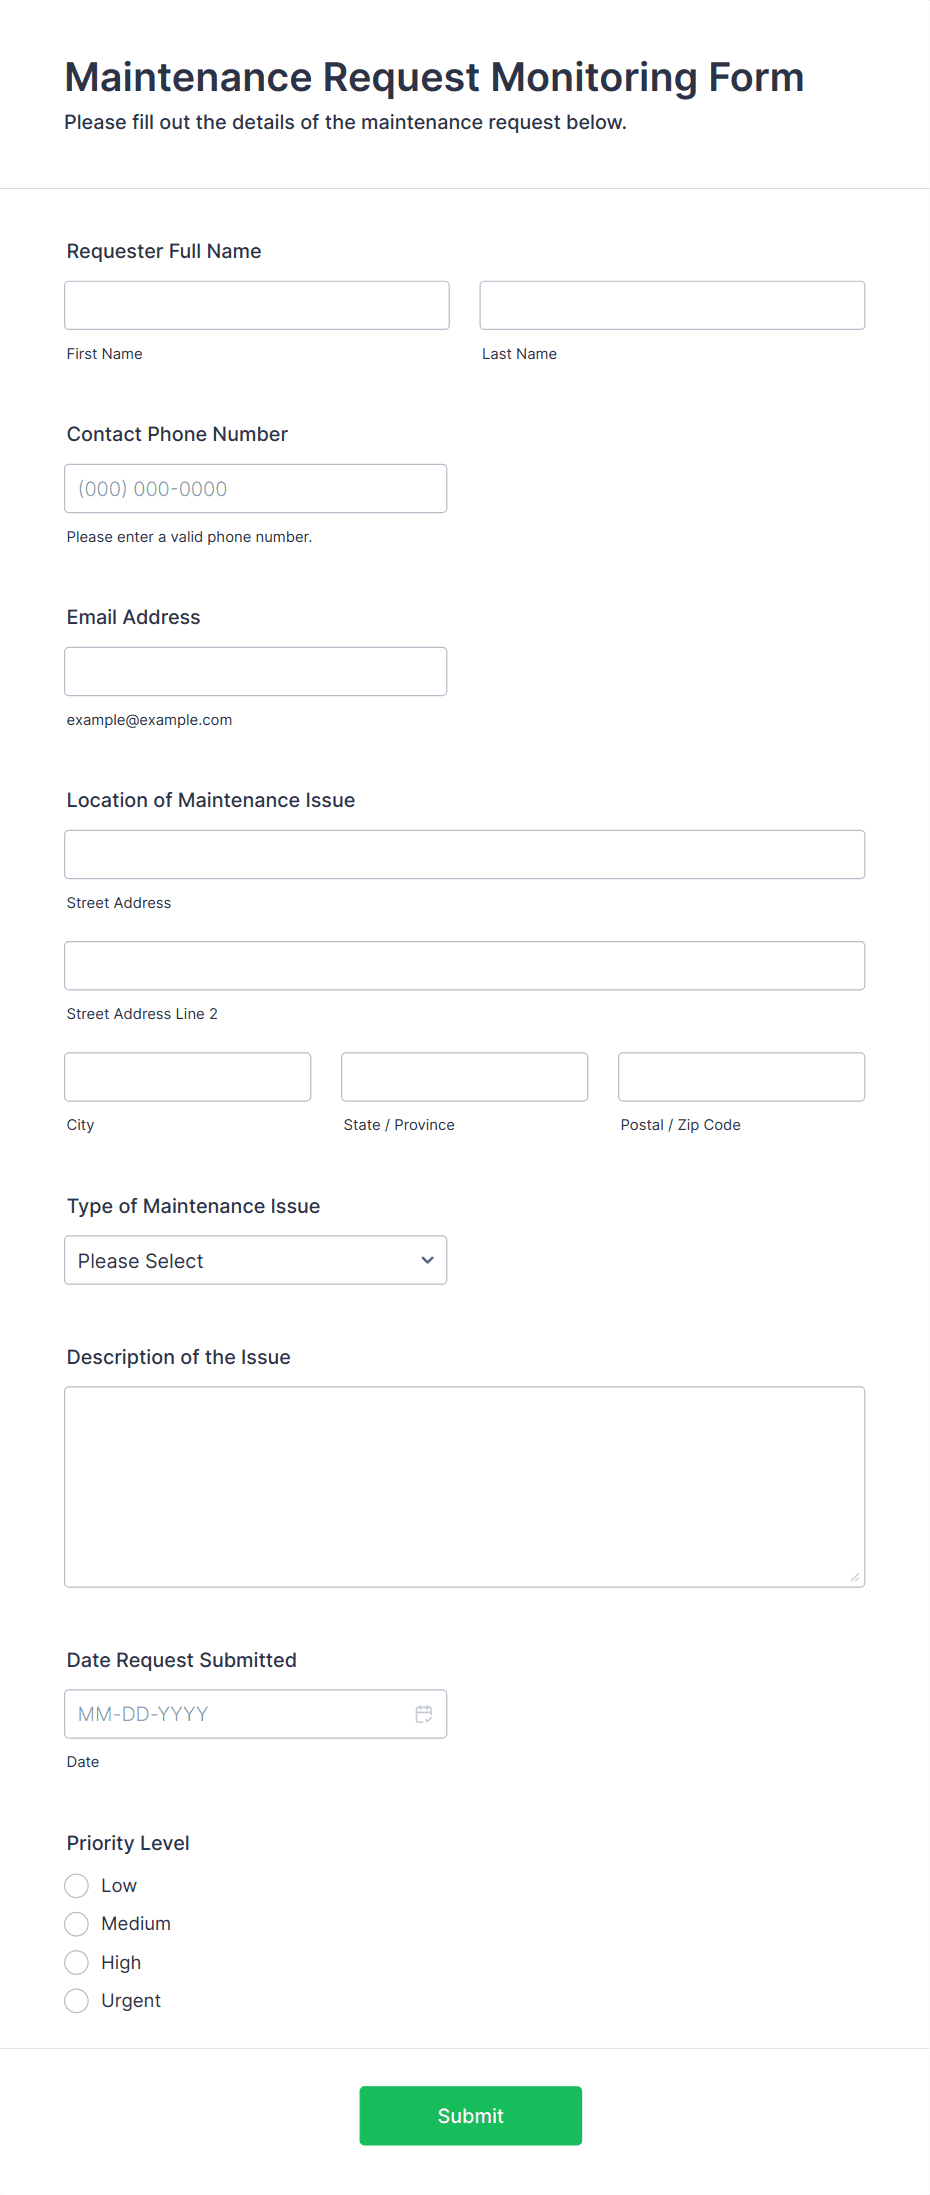Focus the Street Address Line 2 field
The image size is (930, 2195).
(x=464, y=965)
